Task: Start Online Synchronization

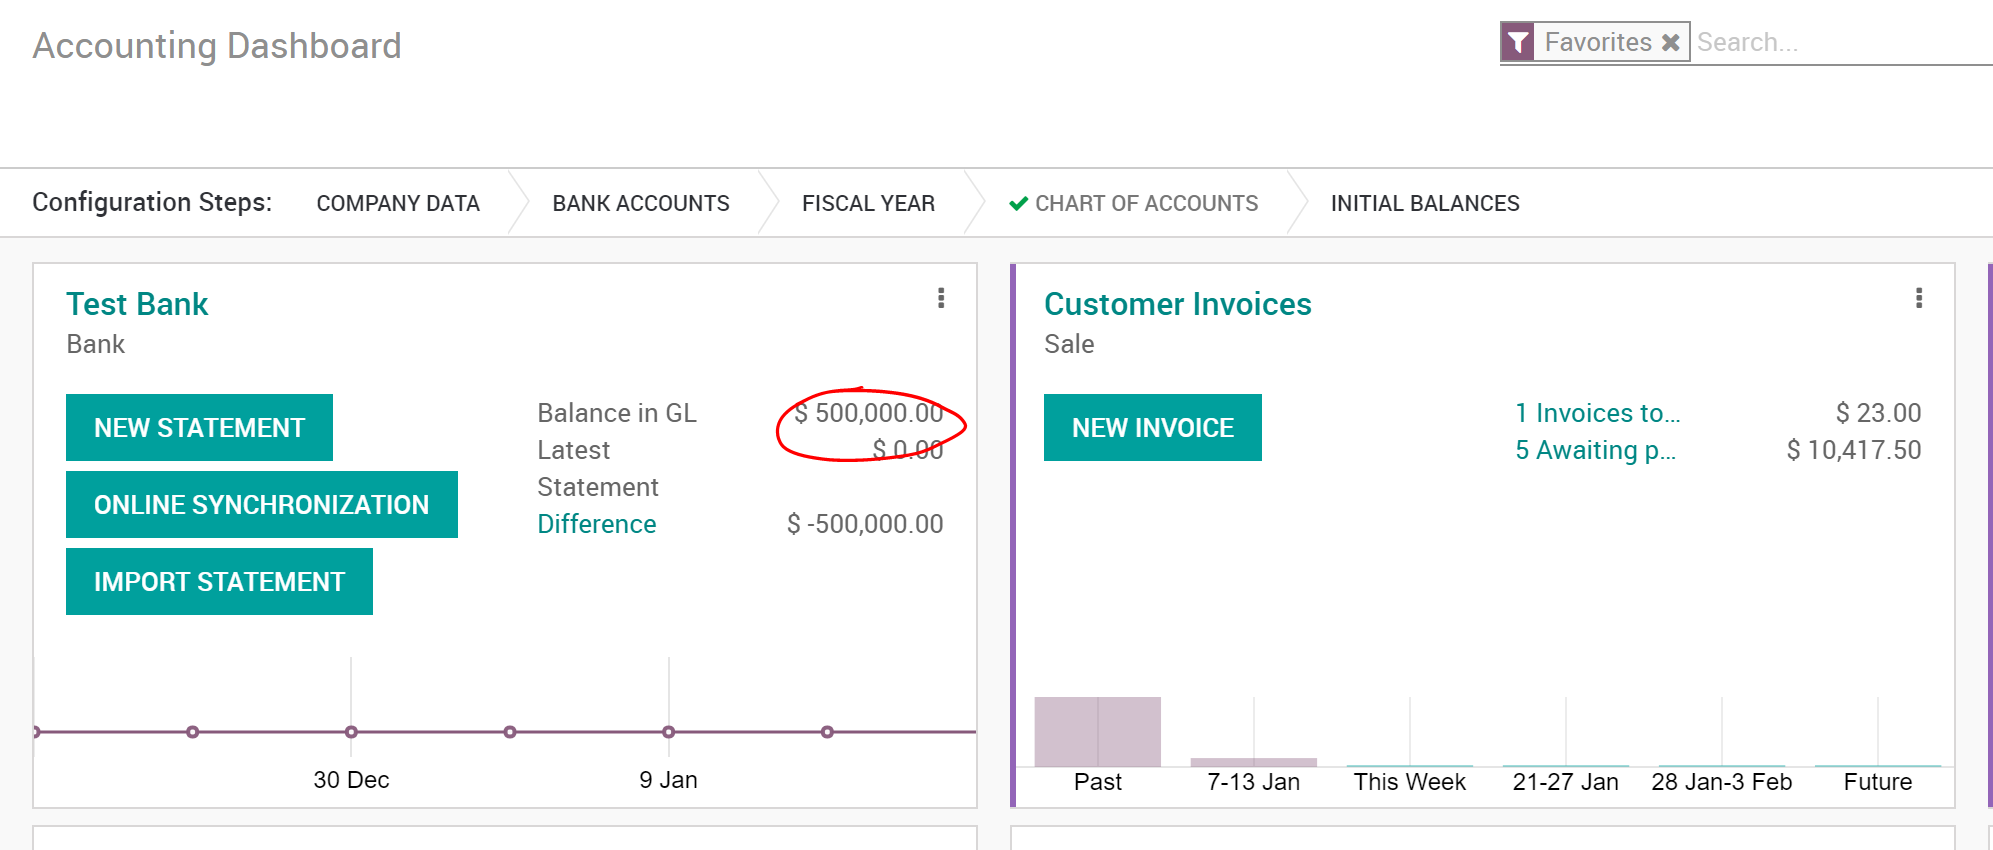Action: pyautogui.click(x=262, y=505)
